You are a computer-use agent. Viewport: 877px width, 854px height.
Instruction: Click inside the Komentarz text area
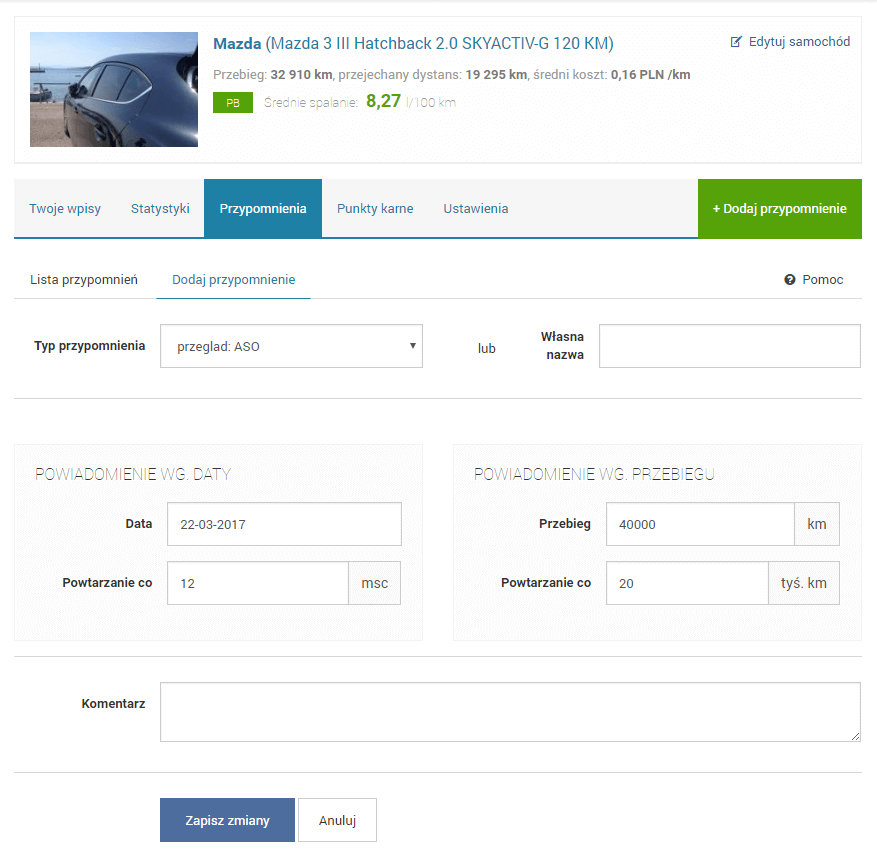tap(510, 712)
